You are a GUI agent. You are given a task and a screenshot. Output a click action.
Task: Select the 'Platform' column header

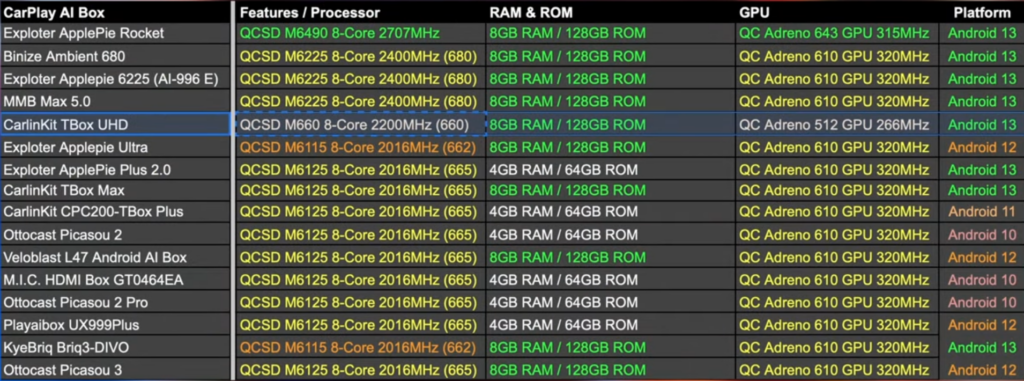[982, 12]
